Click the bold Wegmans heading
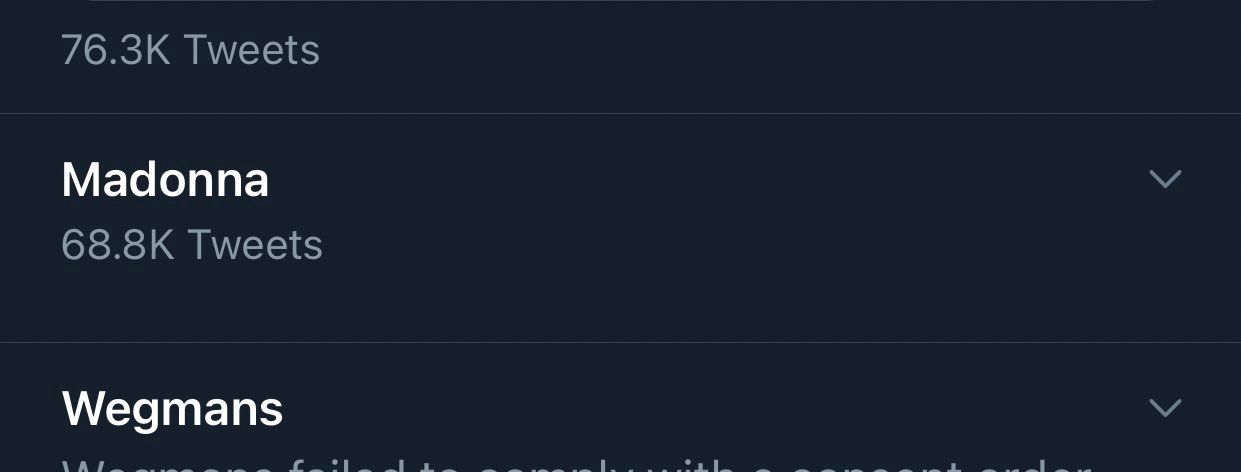Screen dimensions: 1241x472 [x=172, y=409]
